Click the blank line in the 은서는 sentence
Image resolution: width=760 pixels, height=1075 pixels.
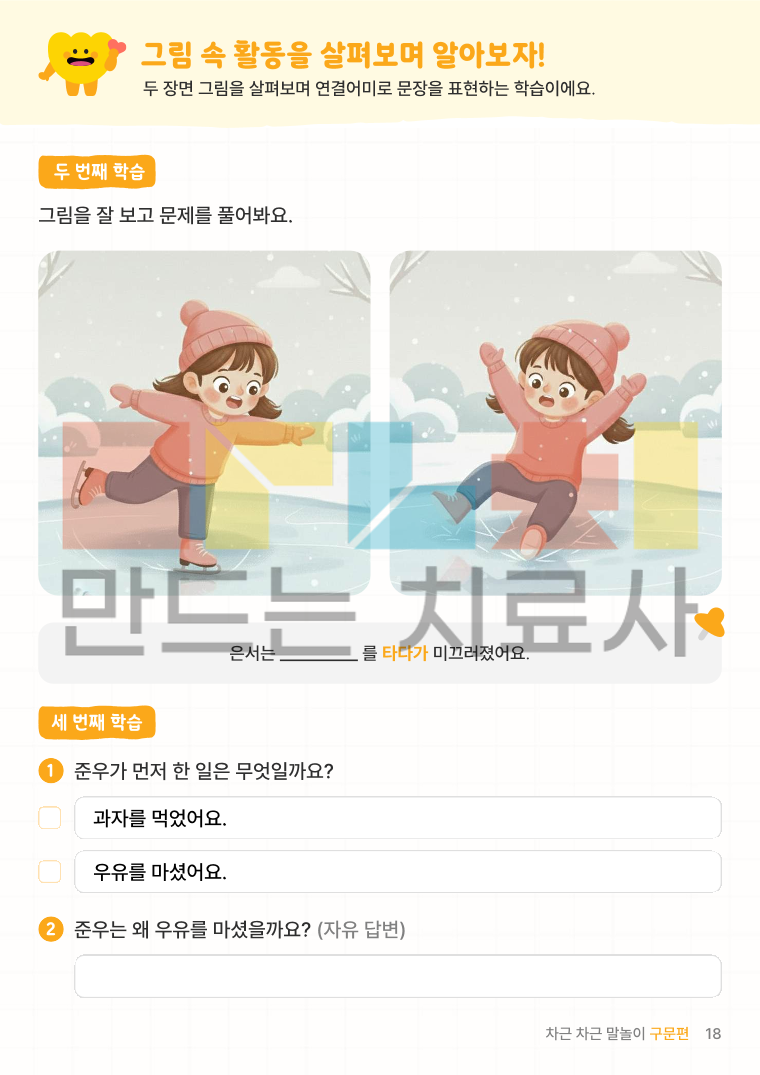[319, 657]
